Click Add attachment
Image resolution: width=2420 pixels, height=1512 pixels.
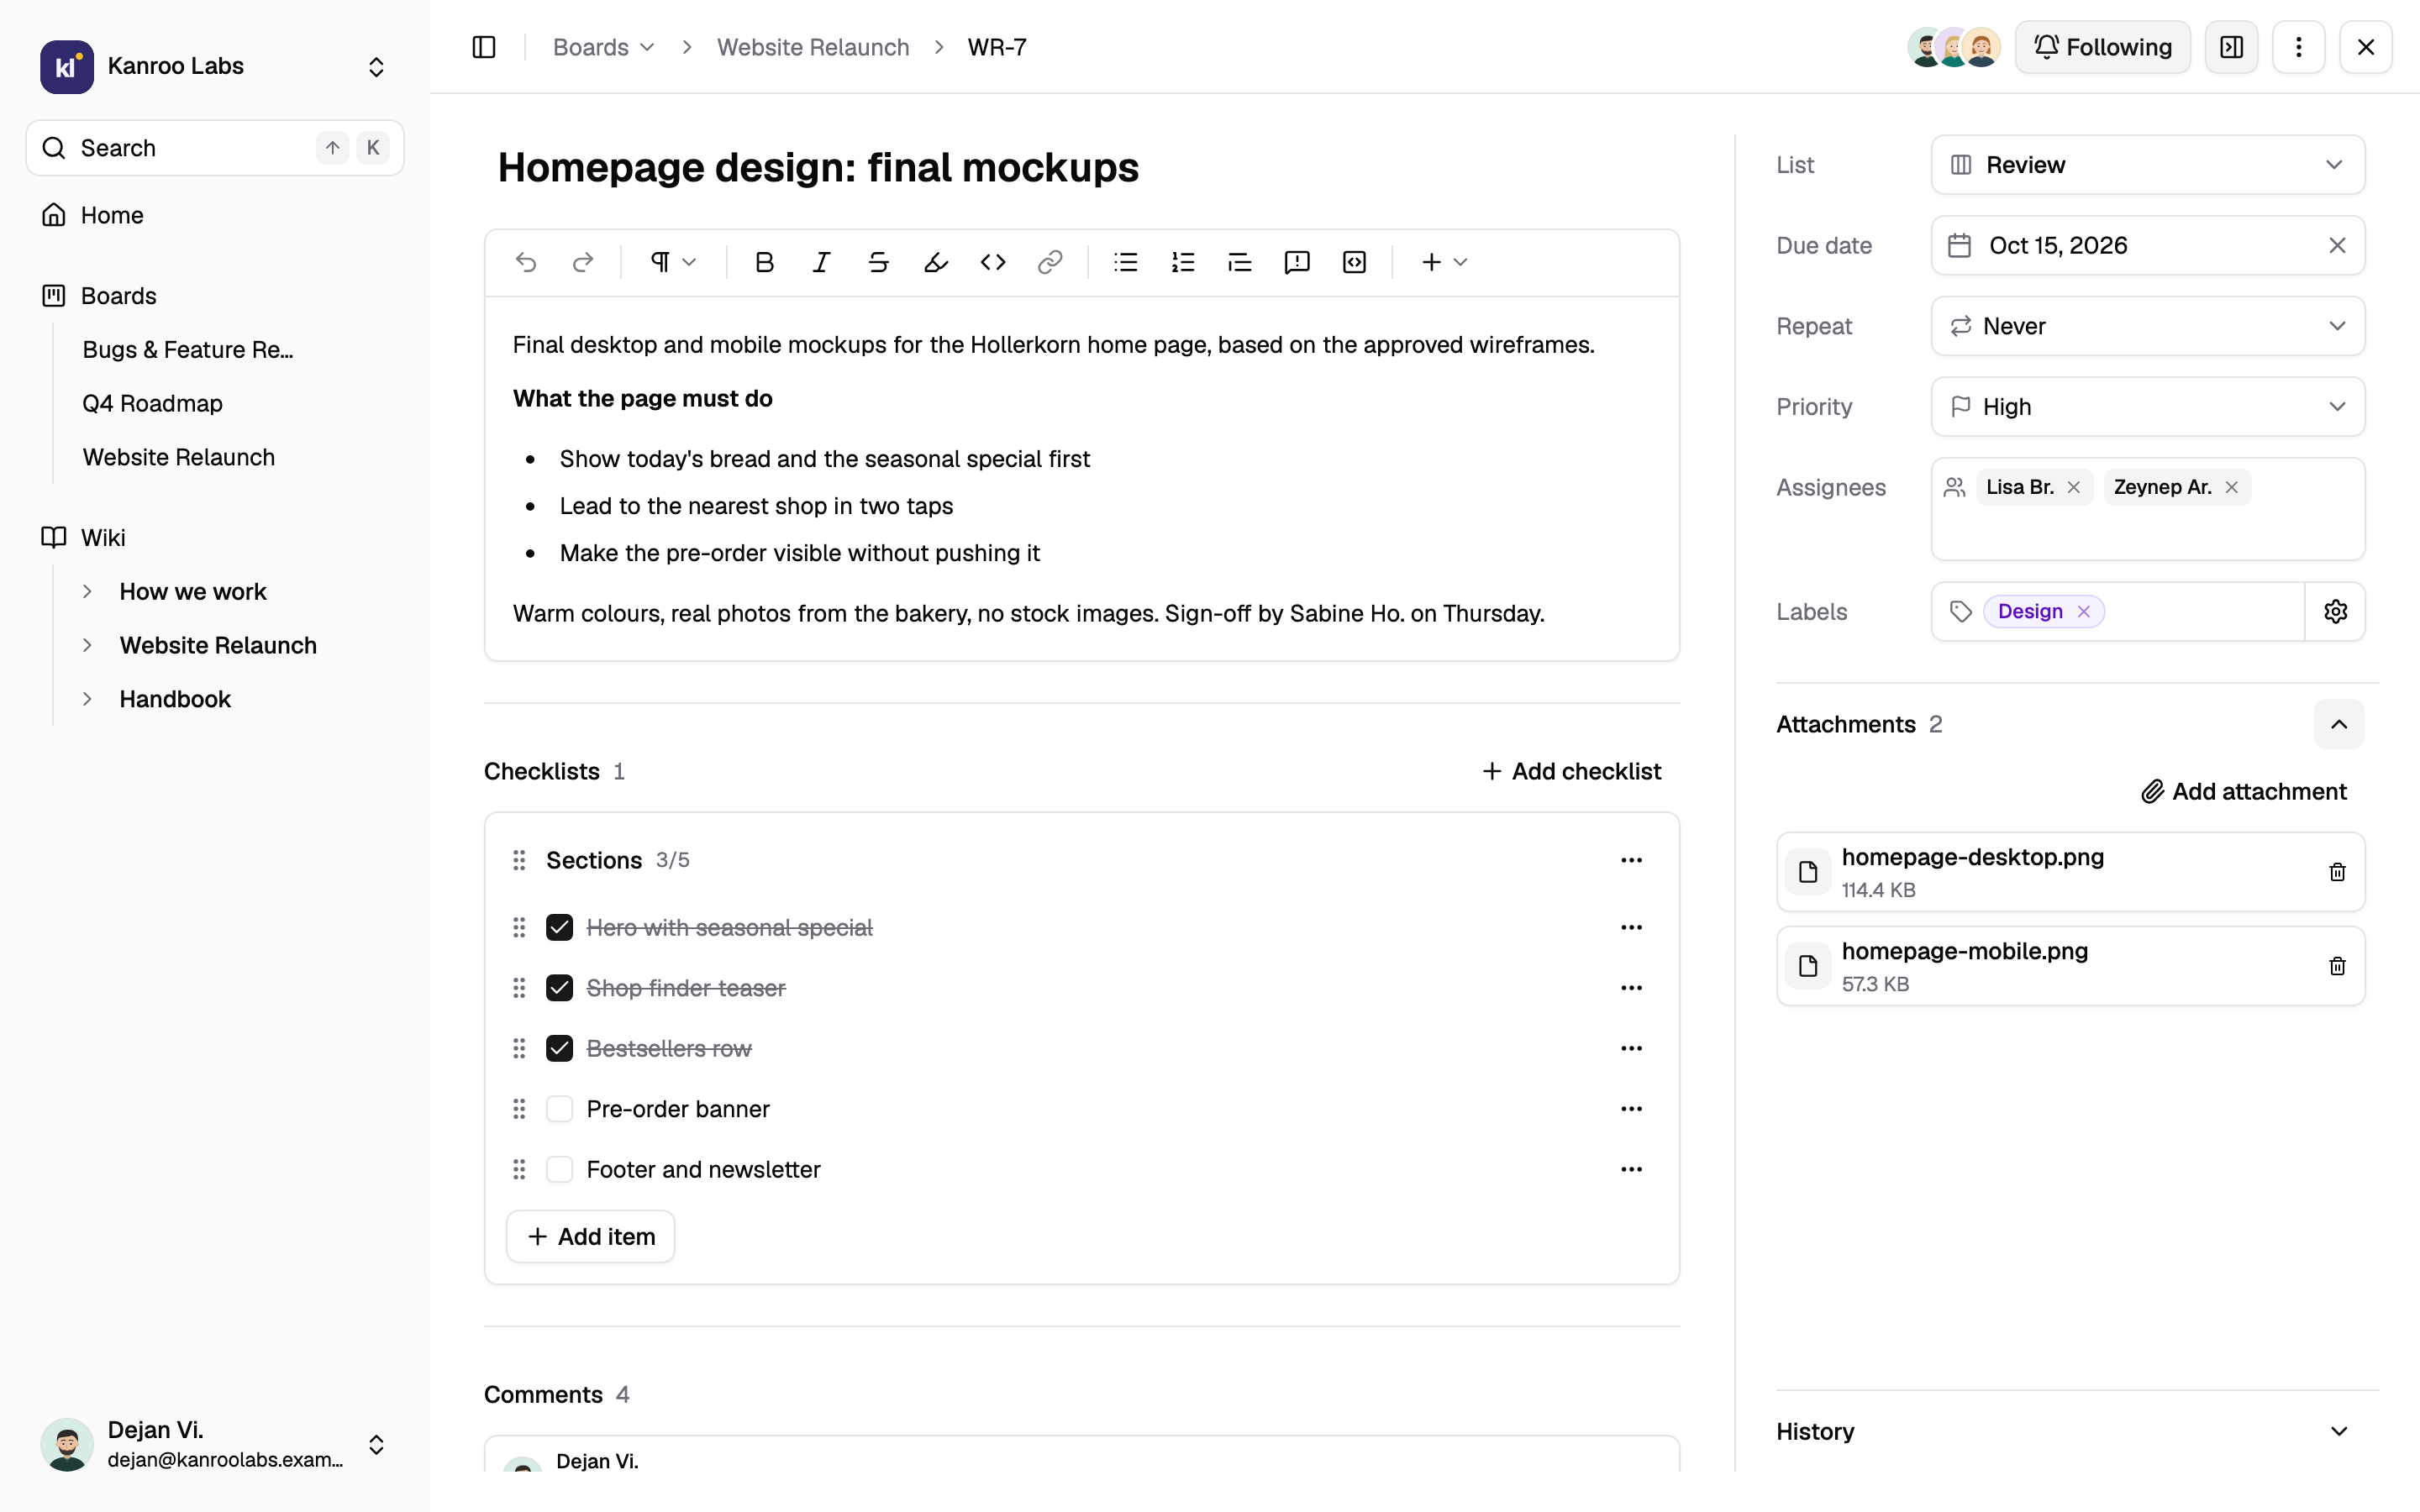2243,791
